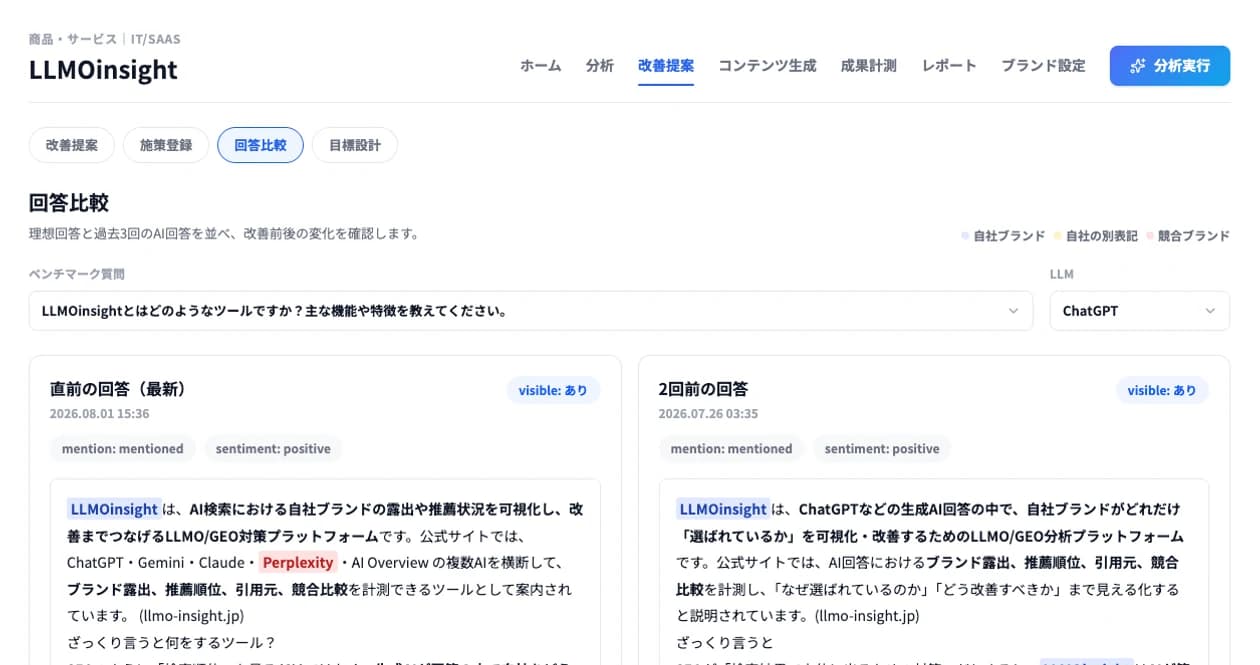Click the 回答比較 page heading

[x=69, y=203]
